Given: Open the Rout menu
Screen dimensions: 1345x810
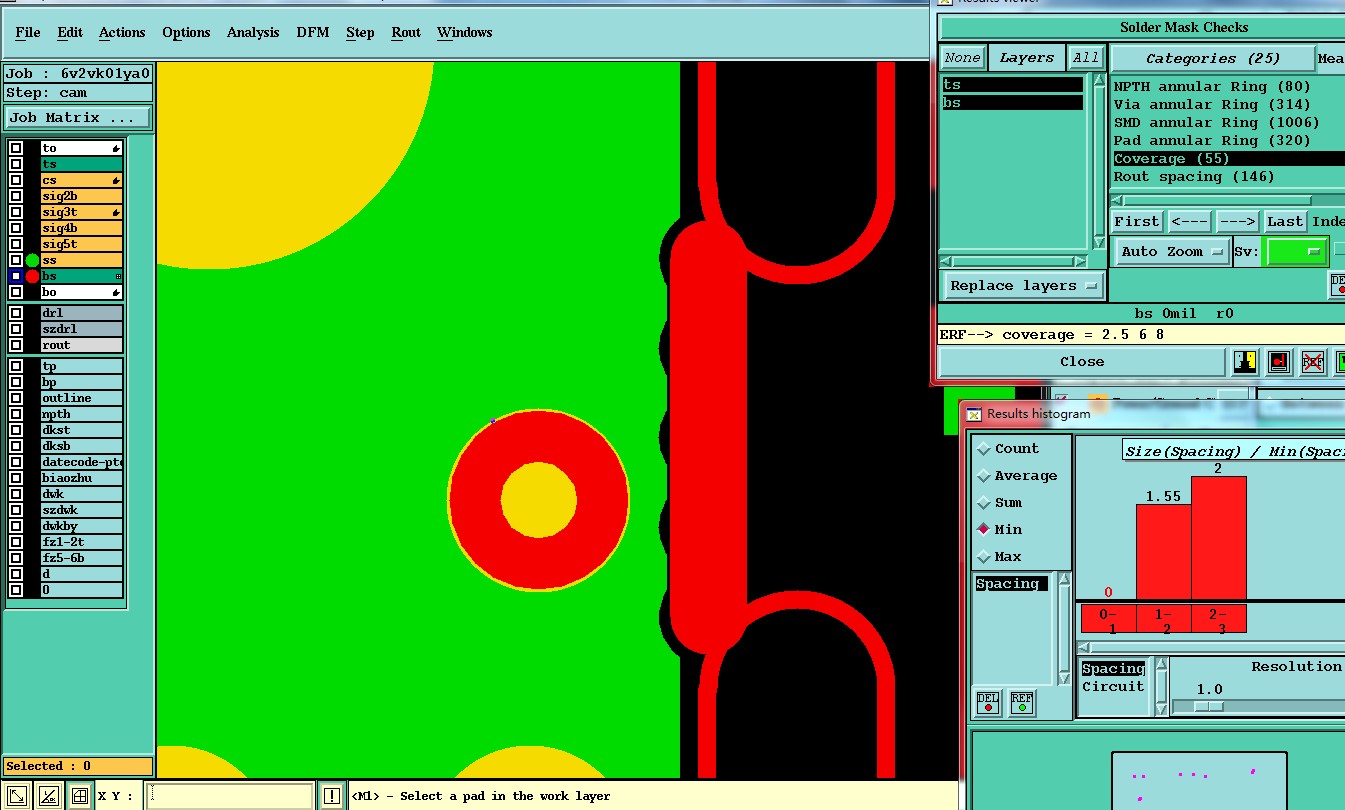Looking at the screenshot, I should tap(406, 33).
